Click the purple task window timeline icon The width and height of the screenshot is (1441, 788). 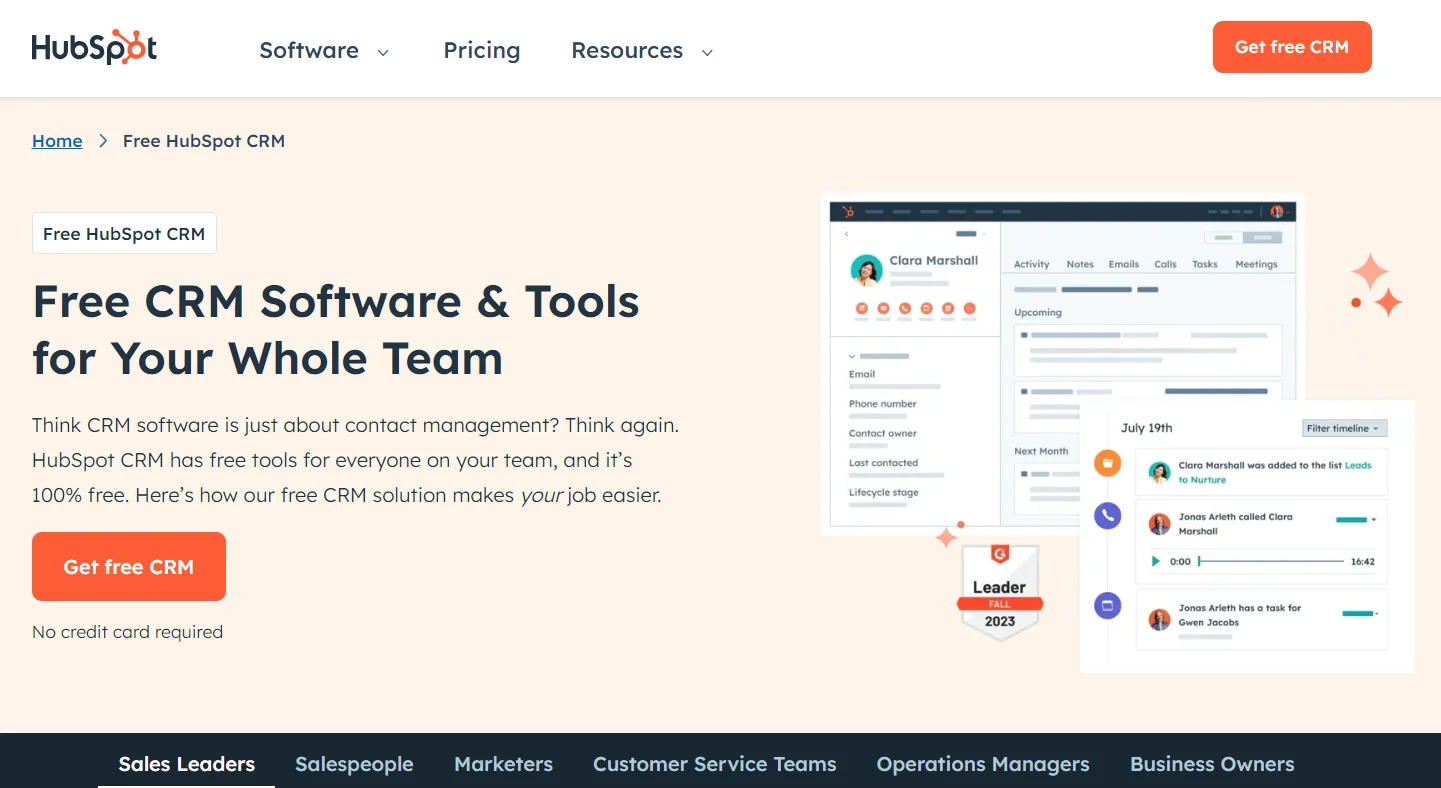click(1107, 605)
